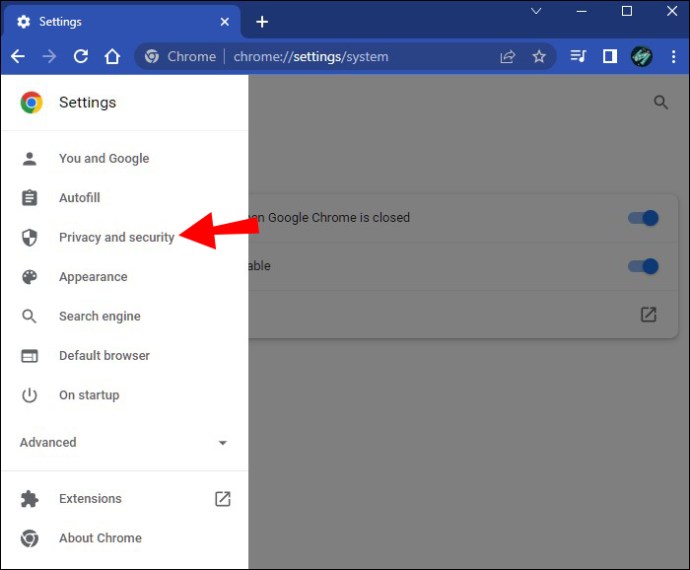The image size is (690, 570).
Task: Click the Chrome site info icon in address bar
Action: [152, 56]
